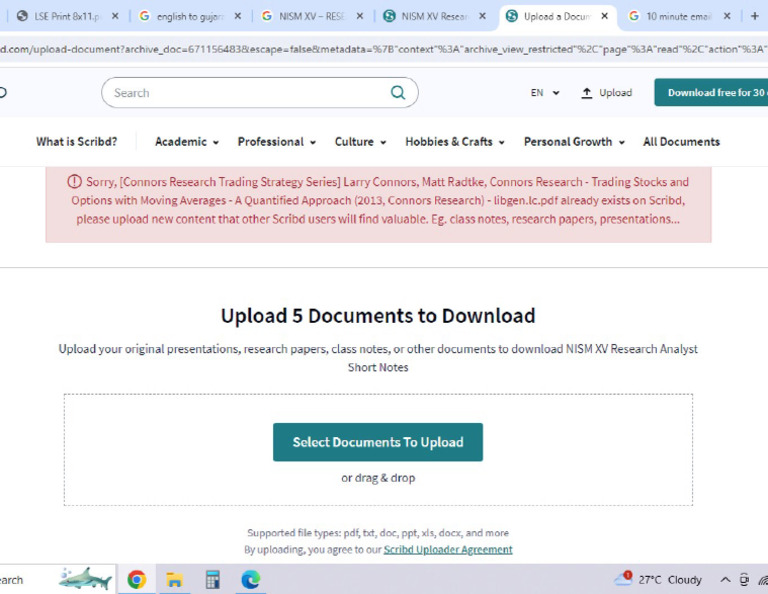Show hidden system tray icons
Image resolution: width=768 pixels, height=594 pixels.
[x=725, y=580]
